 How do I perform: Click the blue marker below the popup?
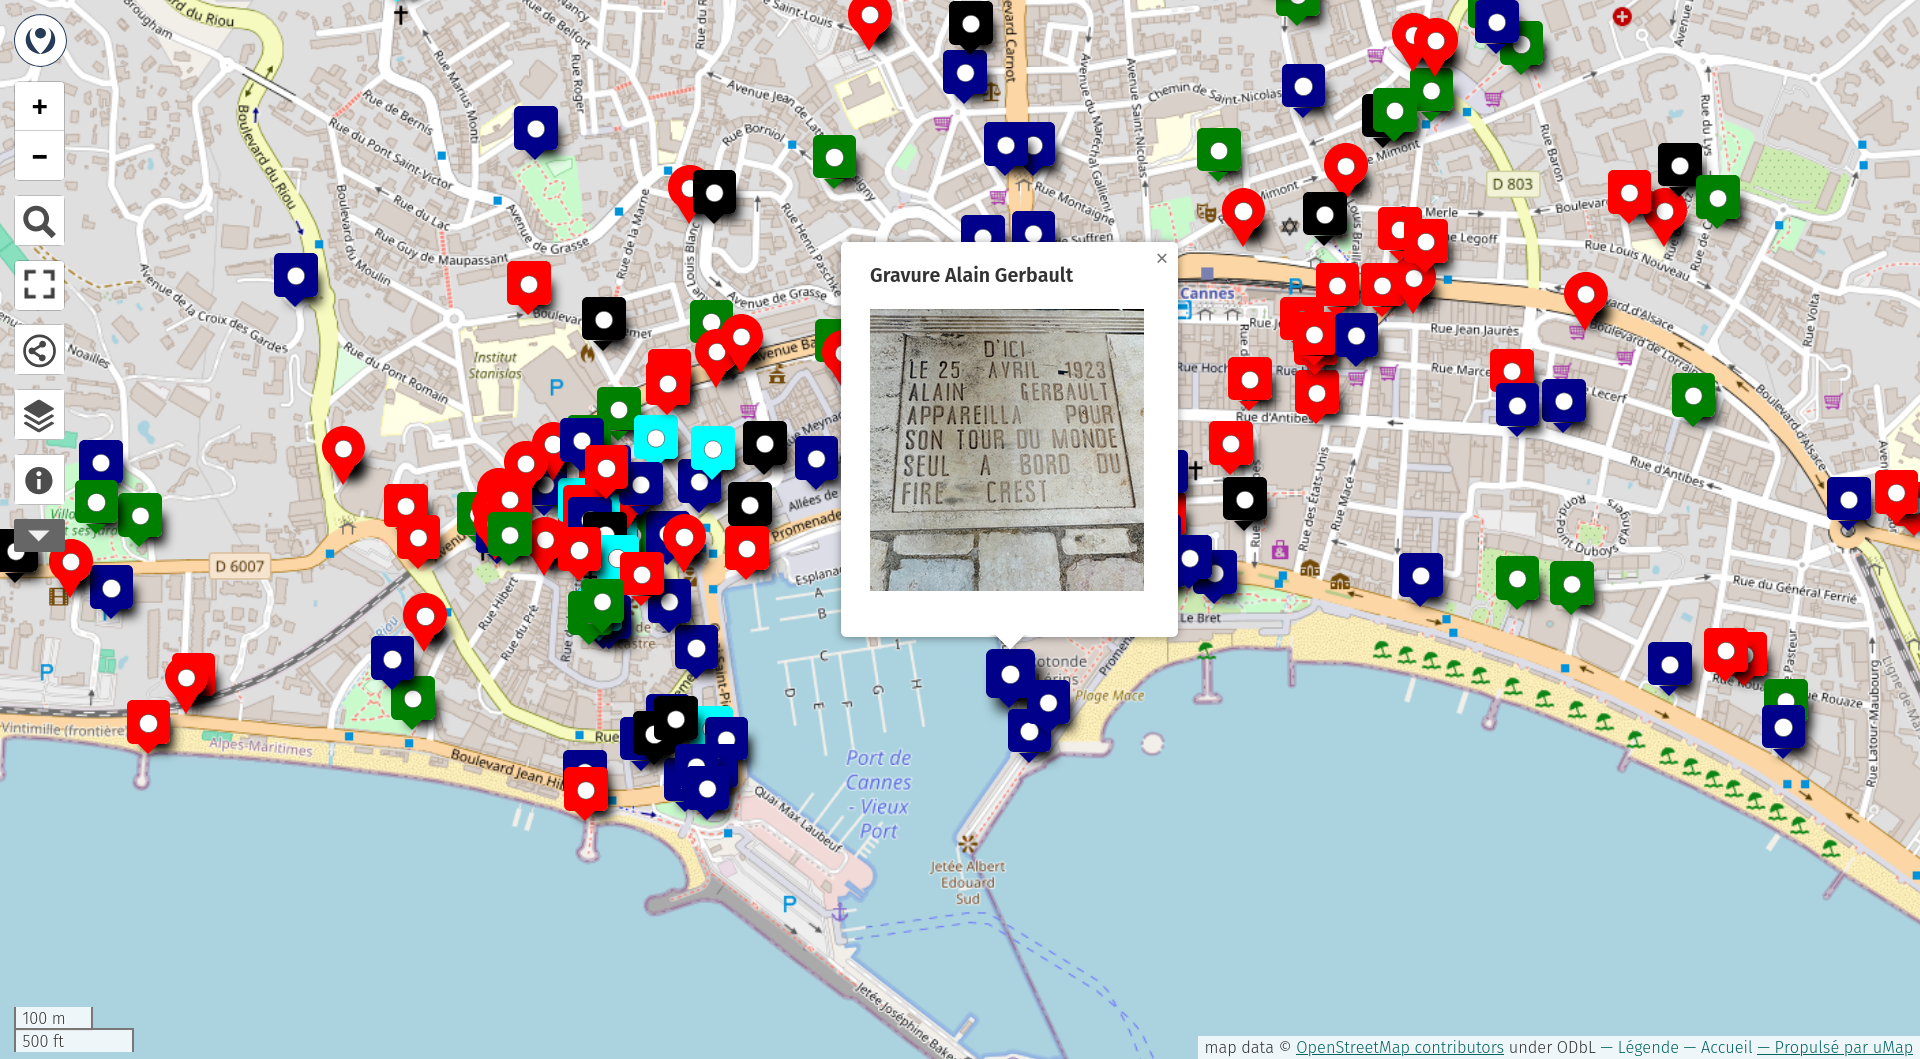[x=1010, y=674]
